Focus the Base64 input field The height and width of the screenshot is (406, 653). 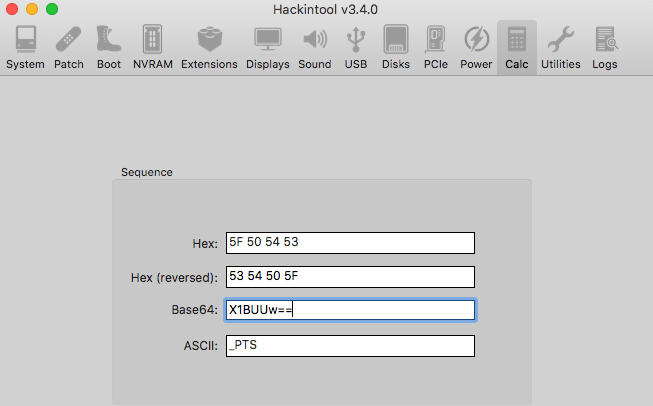(x=350, y=310)
